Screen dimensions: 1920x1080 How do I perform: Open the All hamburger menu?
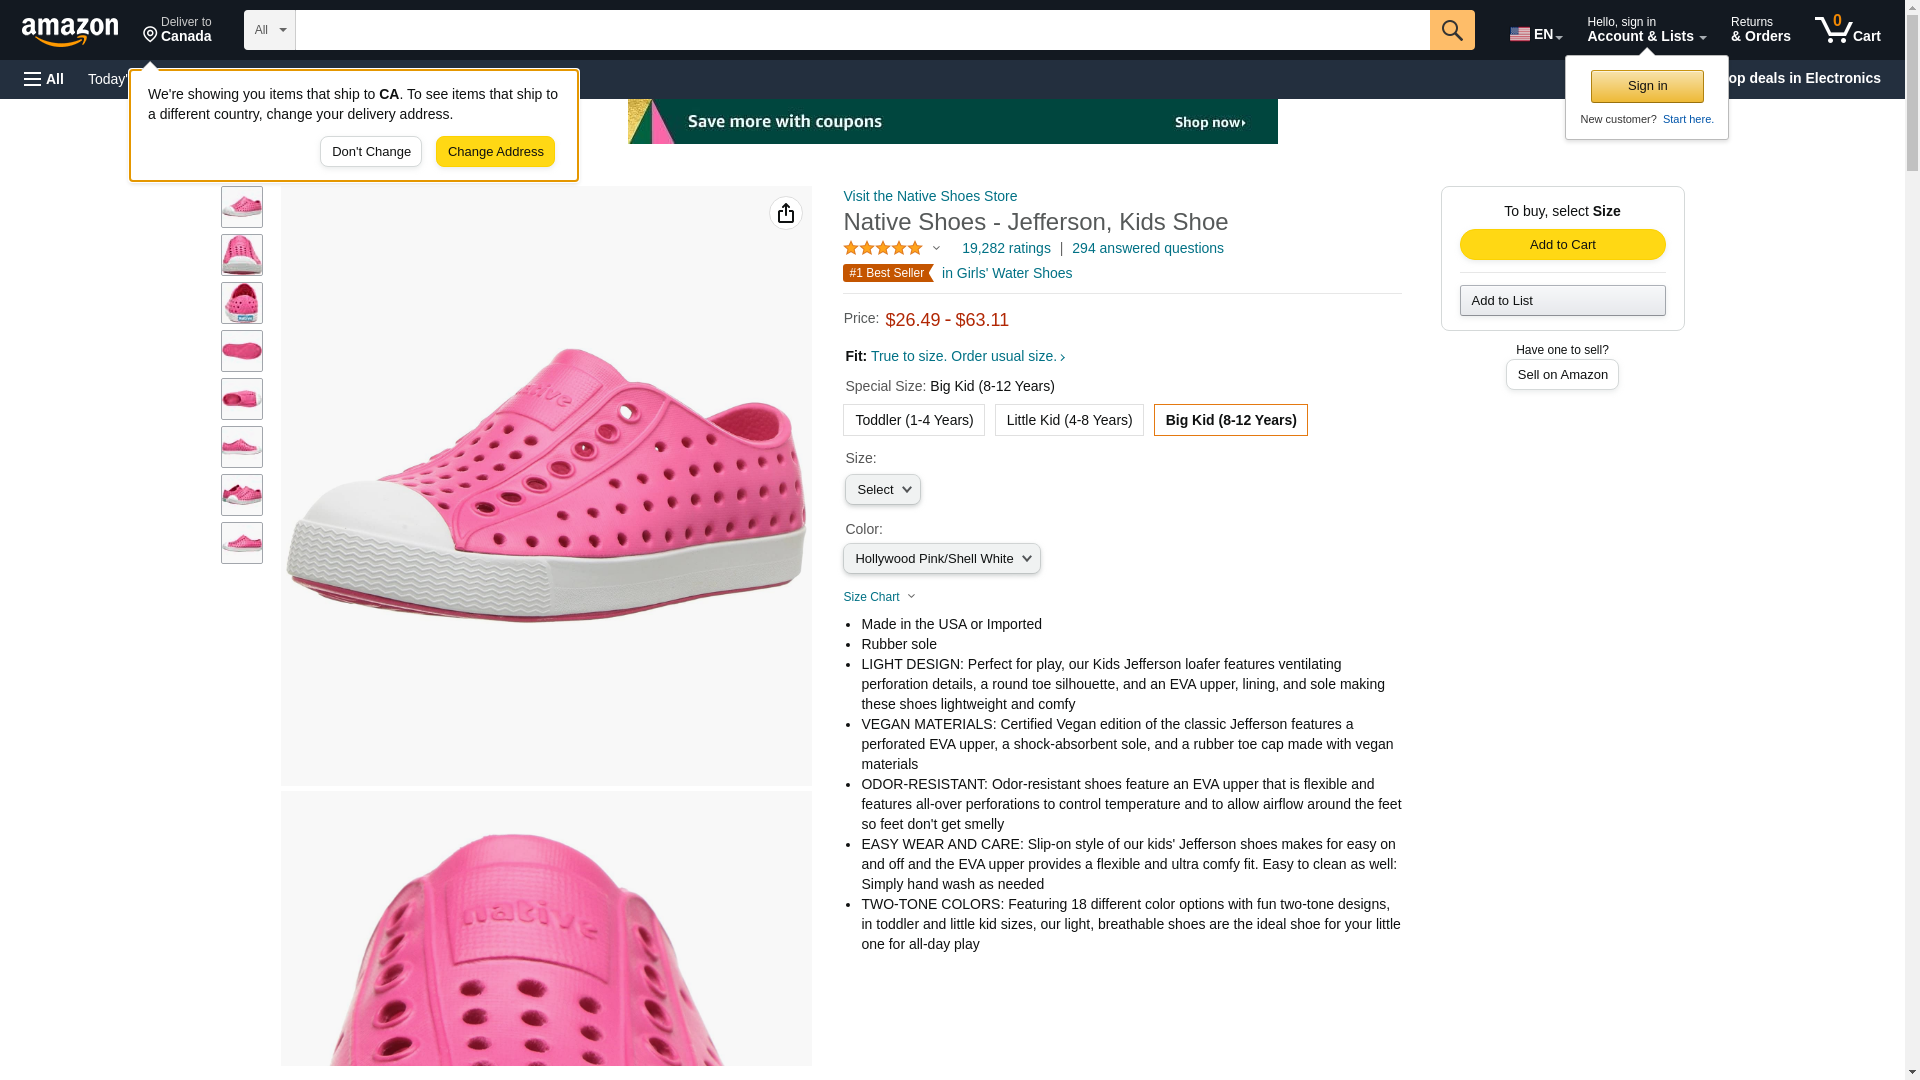pos(44,79)
